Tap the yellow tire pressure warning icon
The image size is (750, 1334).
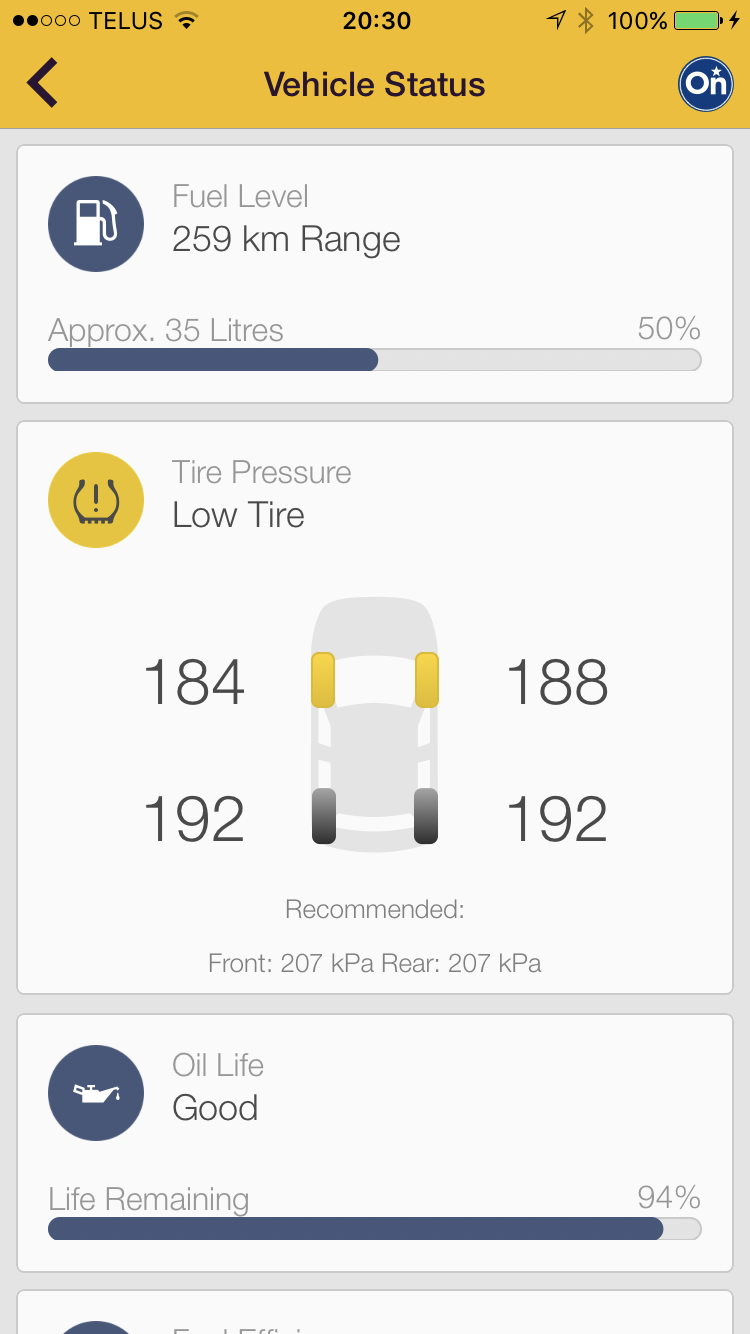click(96, 500)
